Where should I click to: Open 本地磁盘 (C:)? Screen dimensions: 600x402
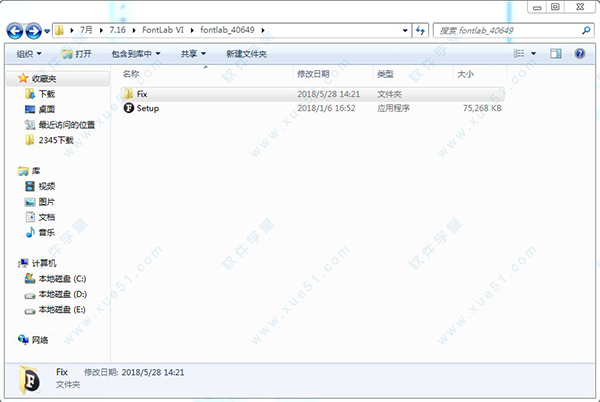62,278
